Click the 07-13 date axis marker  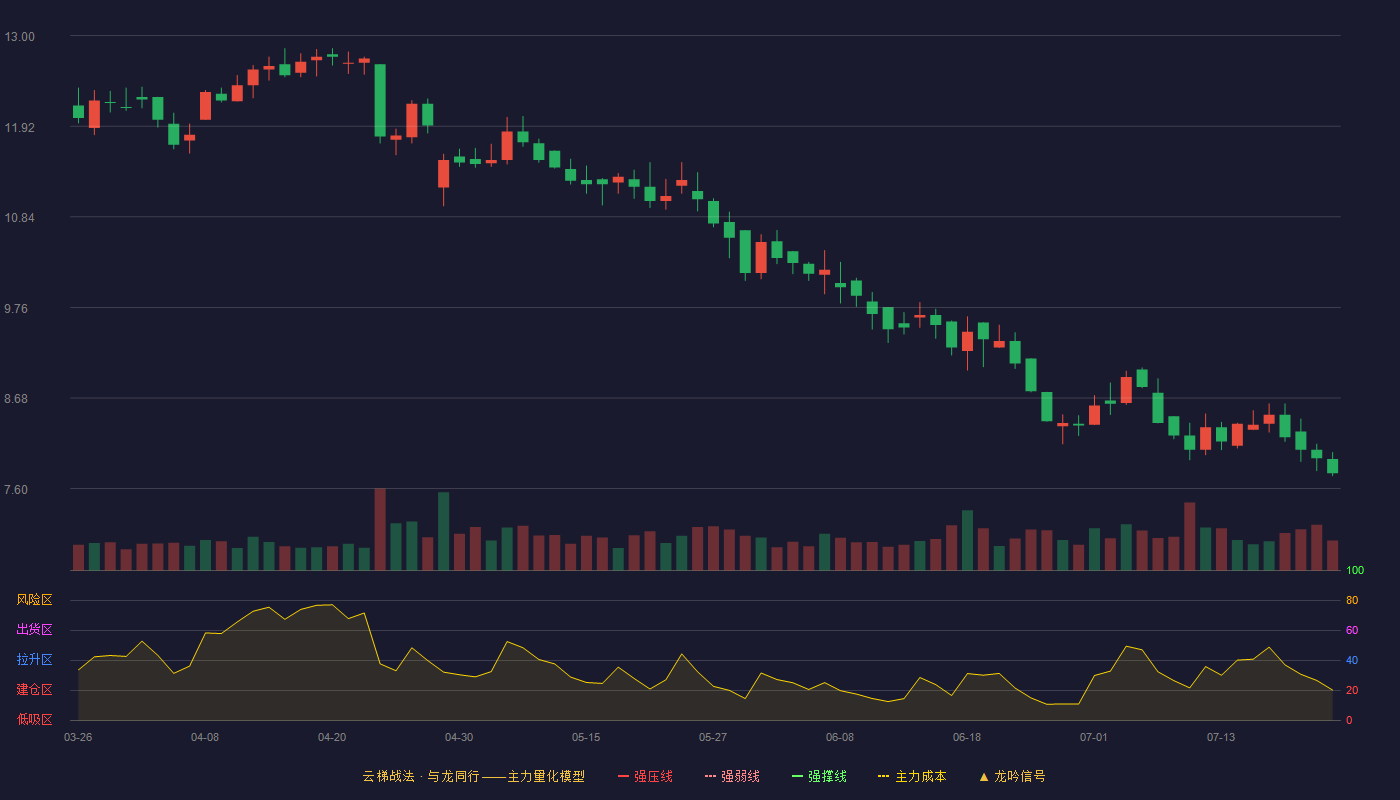click(x=1221, y=737)
